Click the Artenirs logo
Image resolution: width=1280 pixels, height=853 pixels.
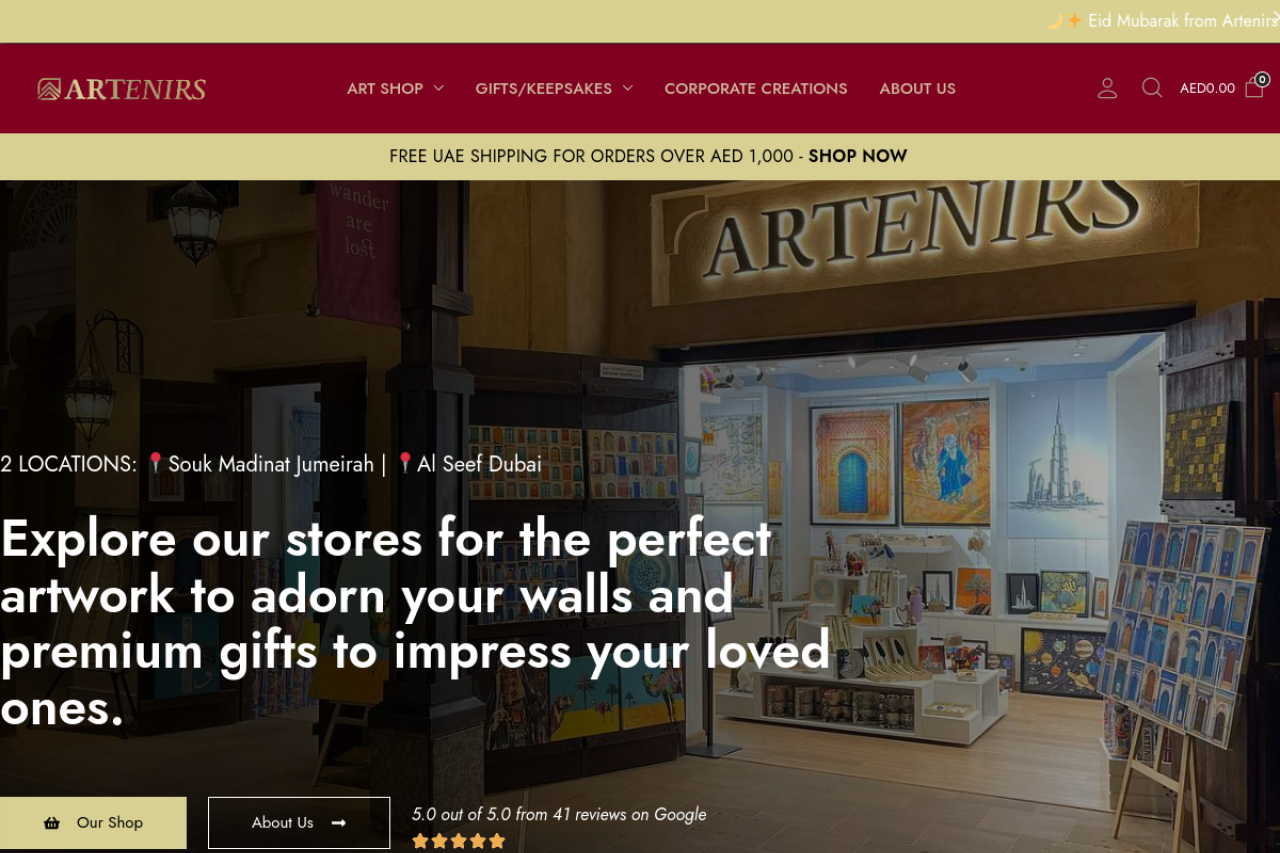tap(122, 89)
